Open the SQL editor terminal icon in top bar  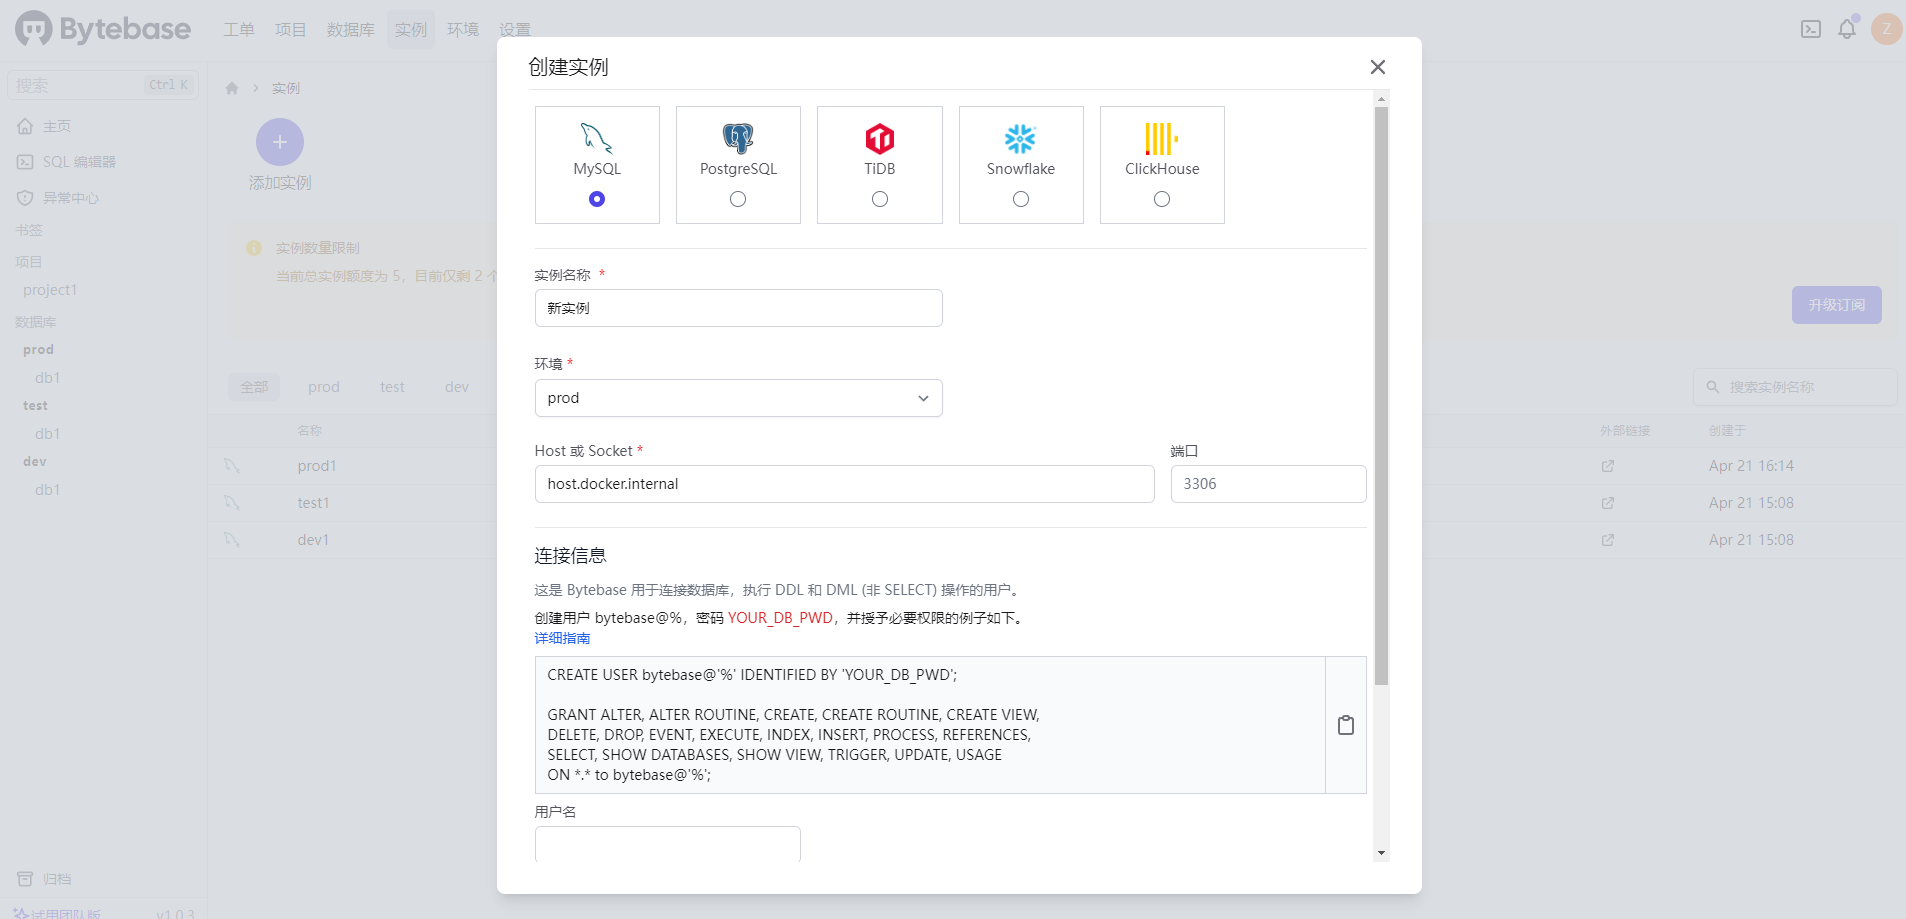point(1810,29)
